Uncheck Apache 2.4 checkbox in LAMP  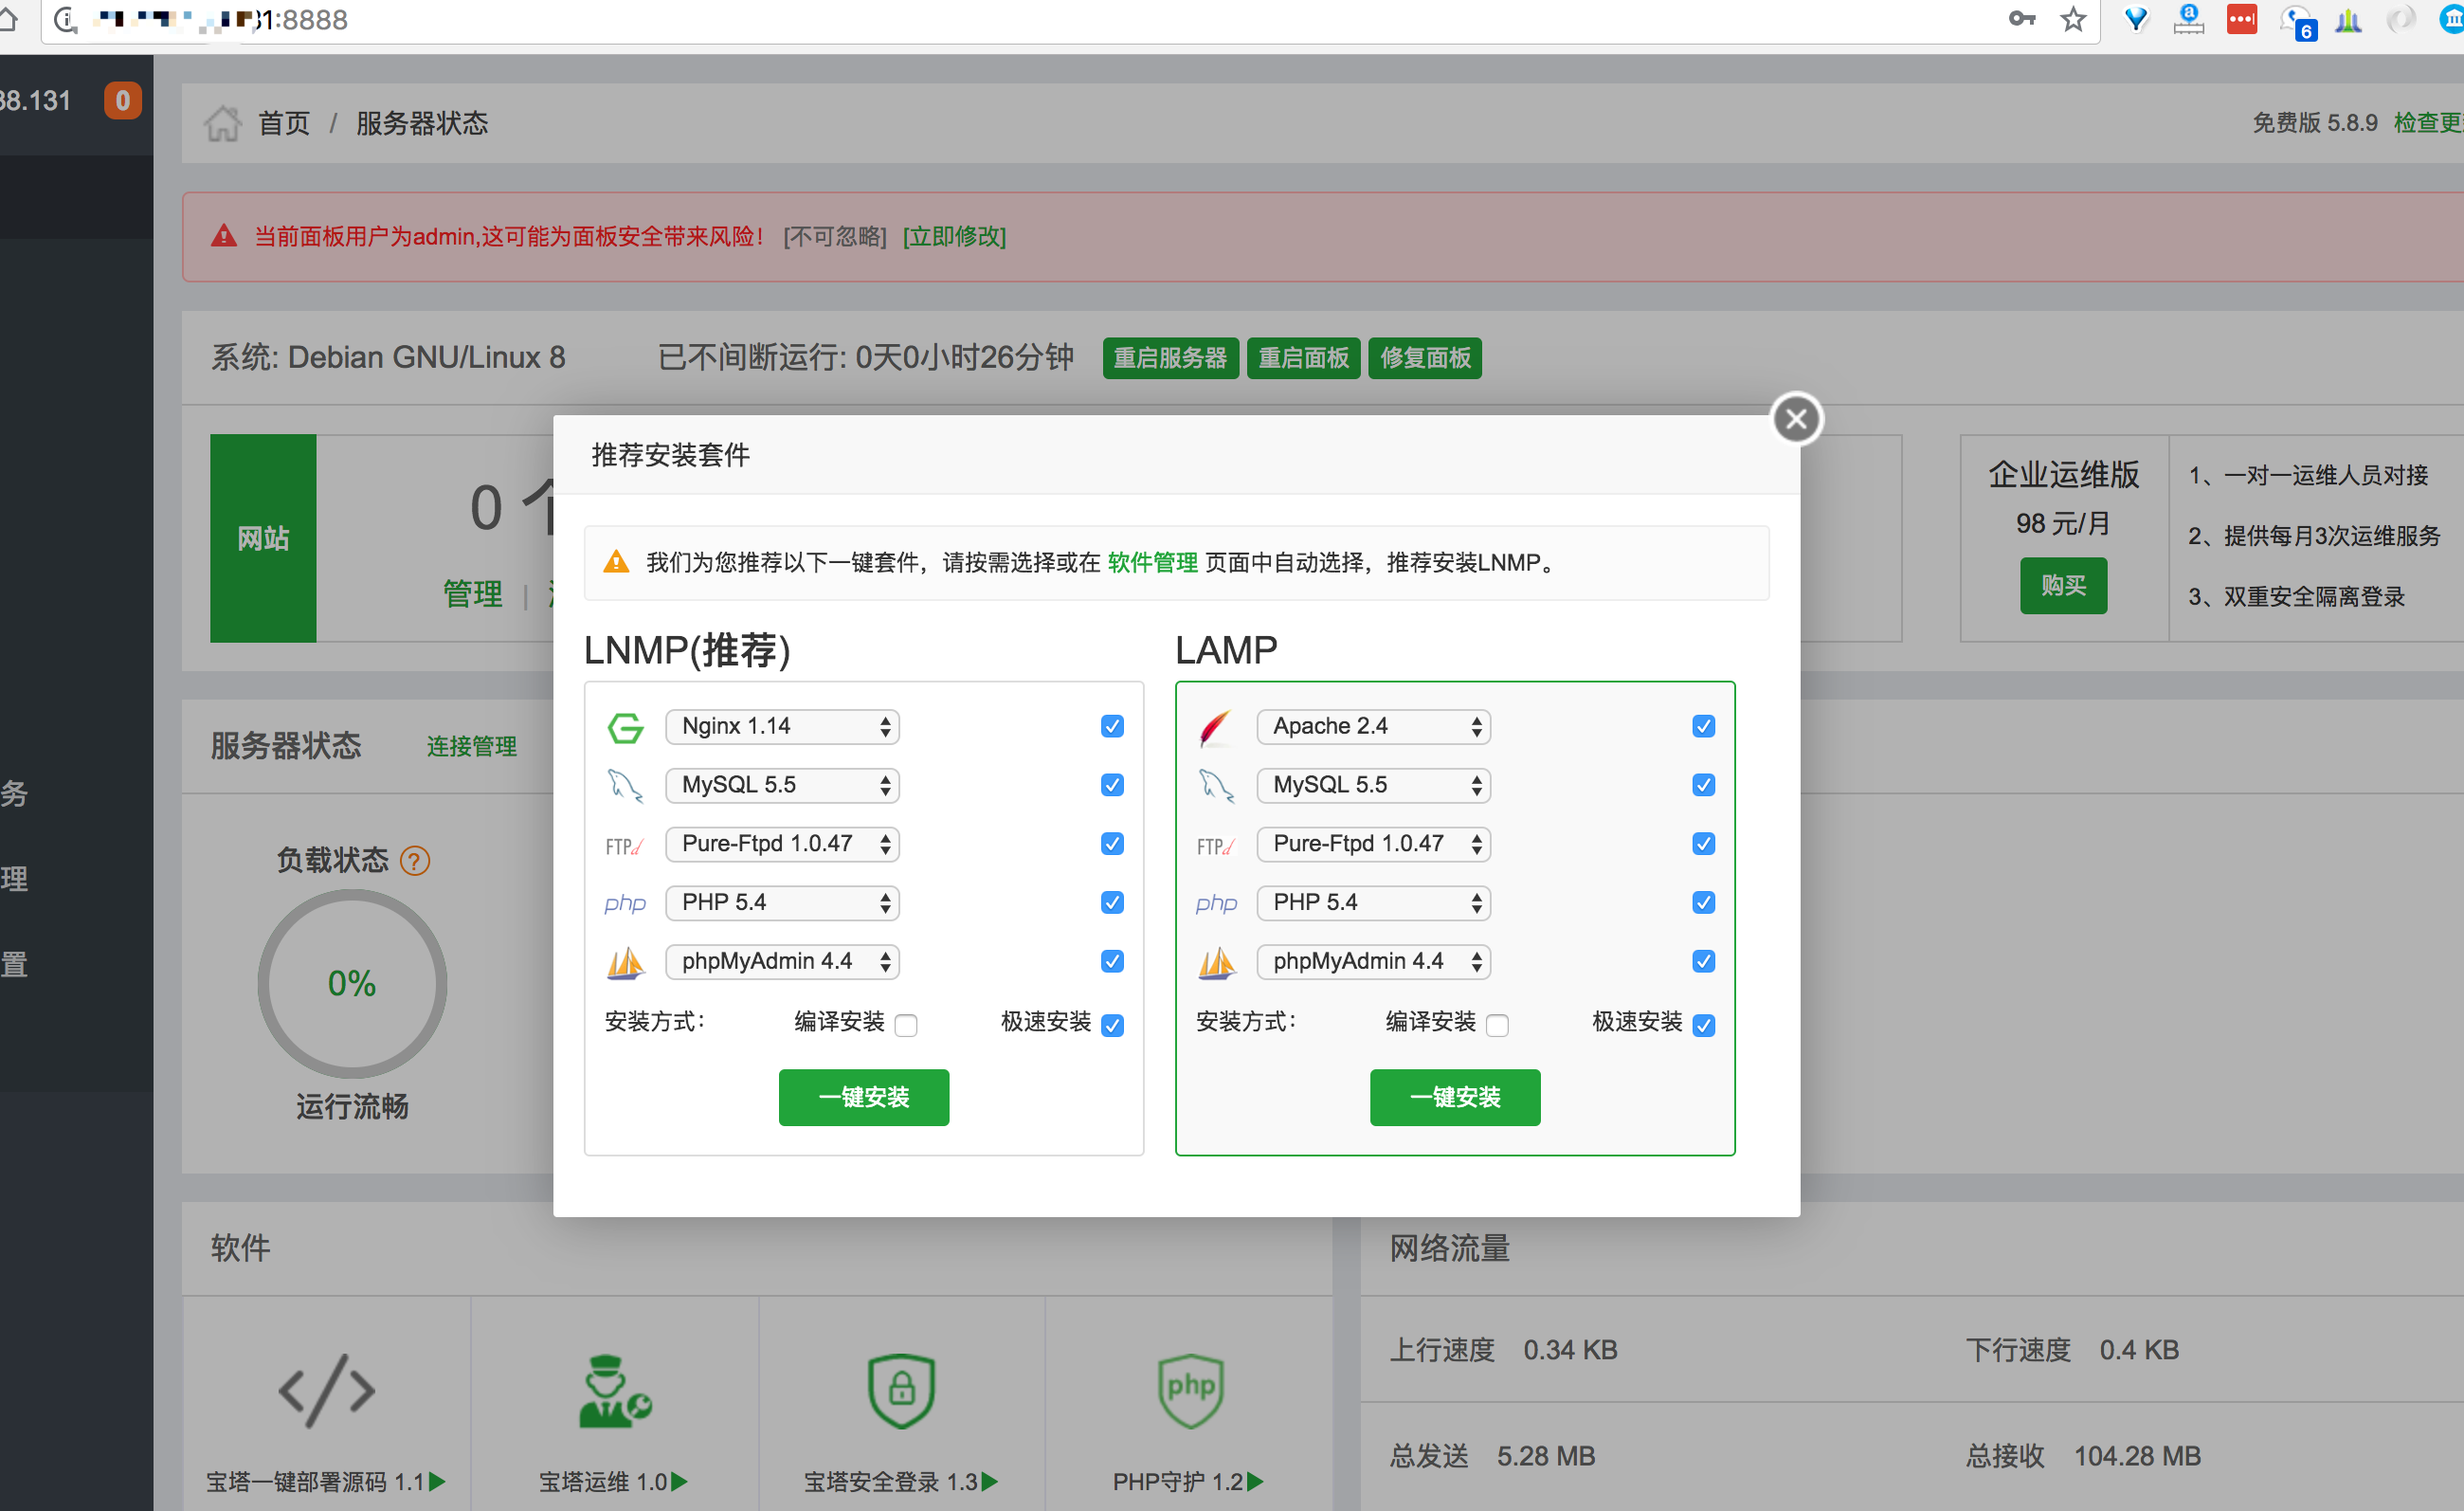[x=1704, y=726]
